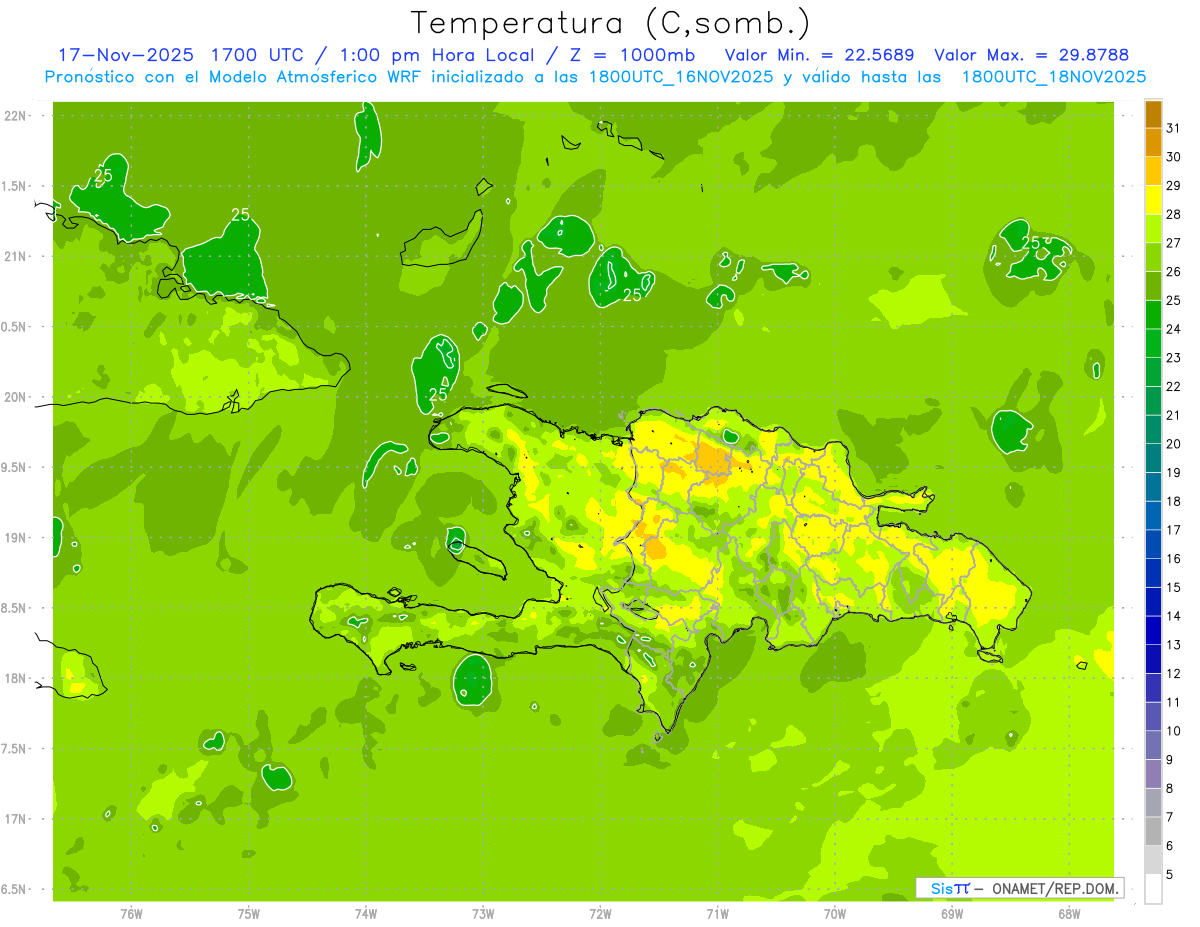Click the "17N" latitude axis label
Screen dimensions: 1200x927
click(x=16, y=819)
